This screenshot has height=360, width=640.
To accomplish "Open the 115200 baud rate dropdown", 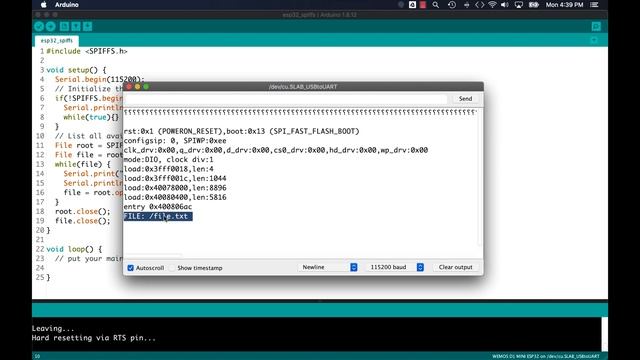I will coord(394,267).
